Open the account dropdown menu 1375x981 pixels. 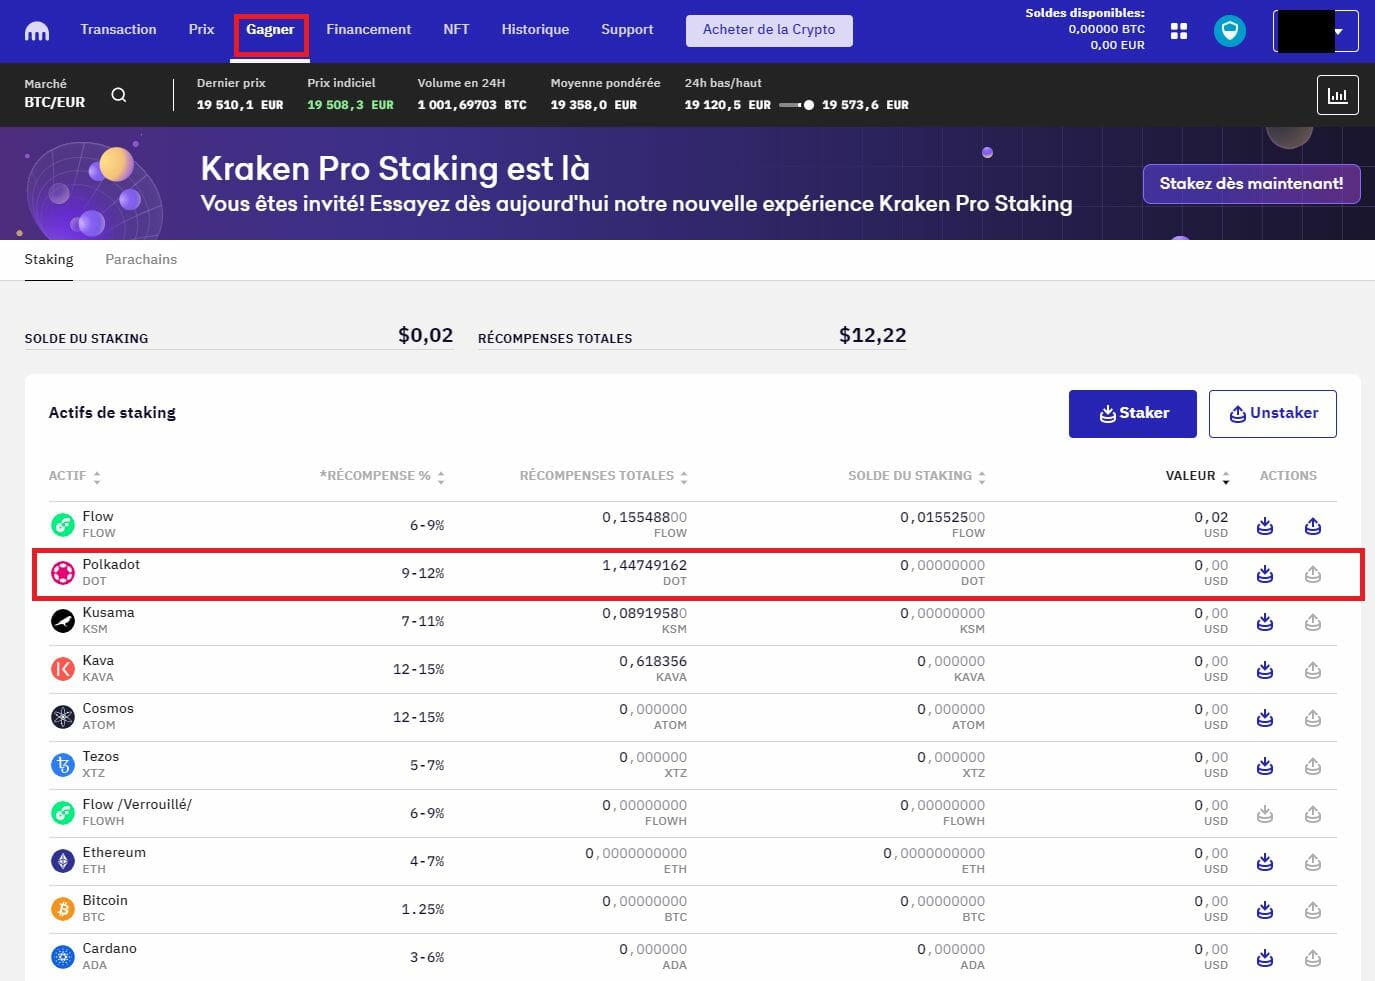[x=1316, y=31]
